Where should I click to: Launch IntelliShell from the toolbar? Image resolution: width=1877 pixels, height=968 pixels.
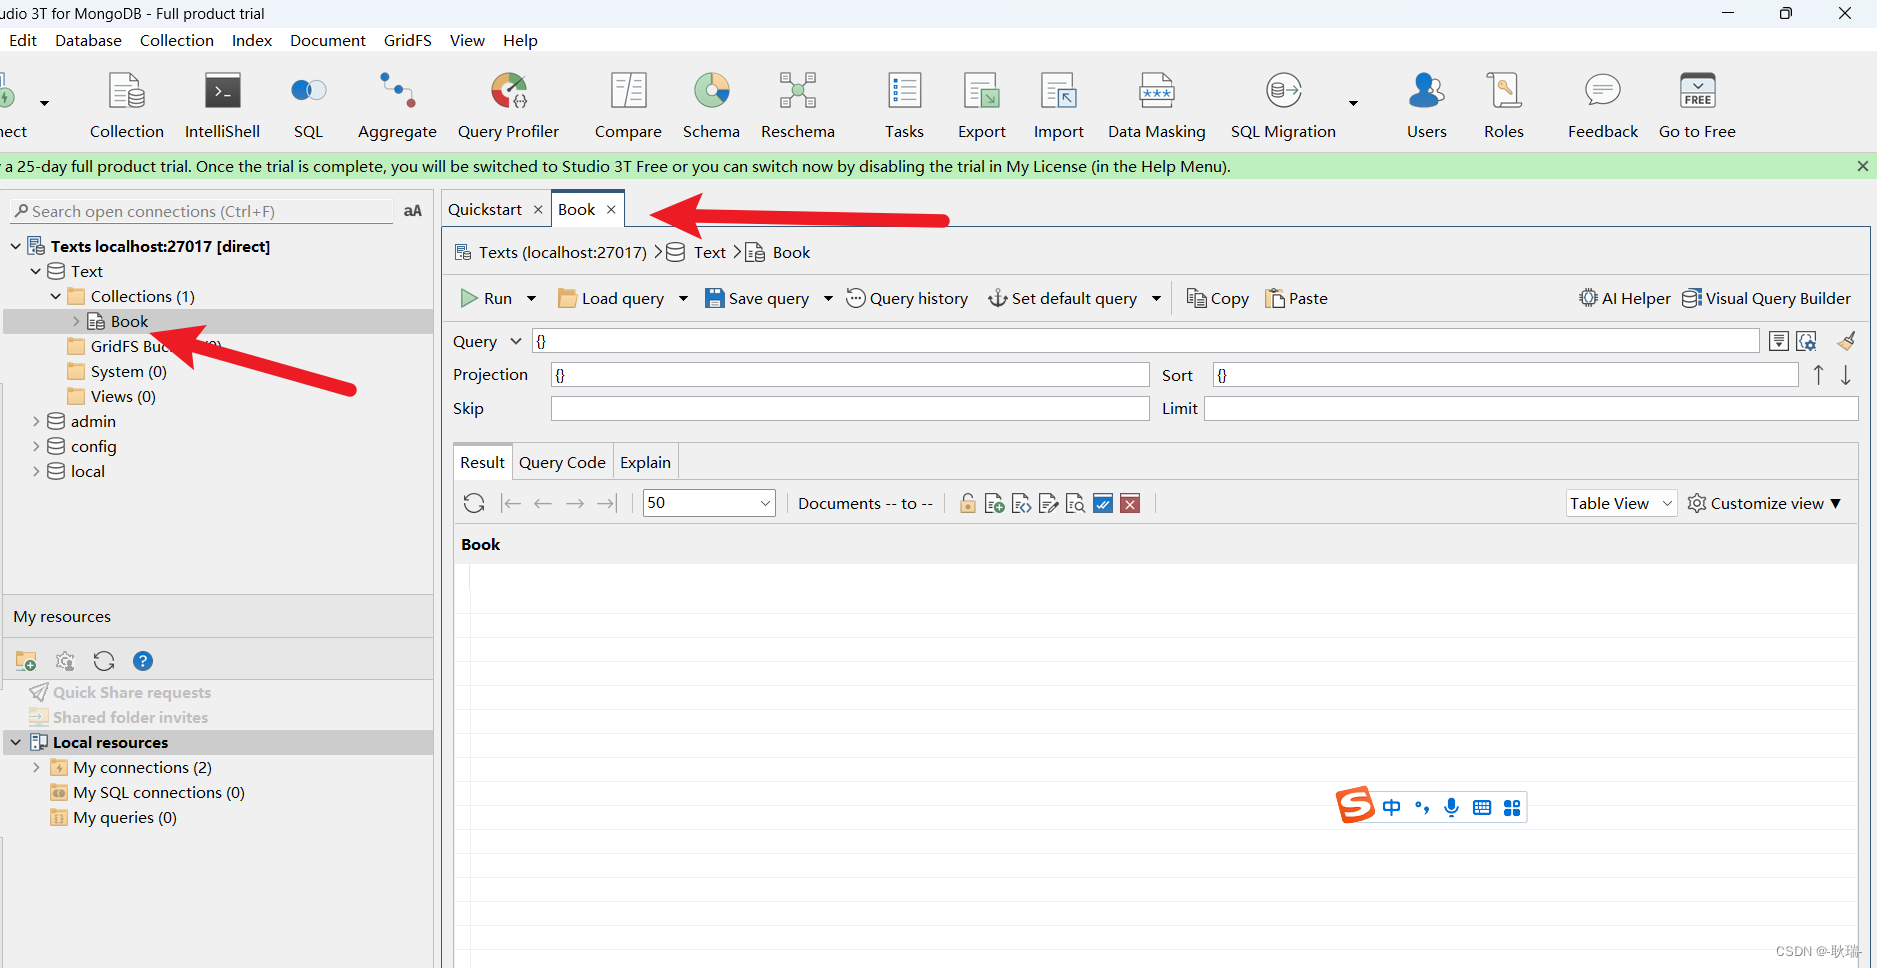222,105
